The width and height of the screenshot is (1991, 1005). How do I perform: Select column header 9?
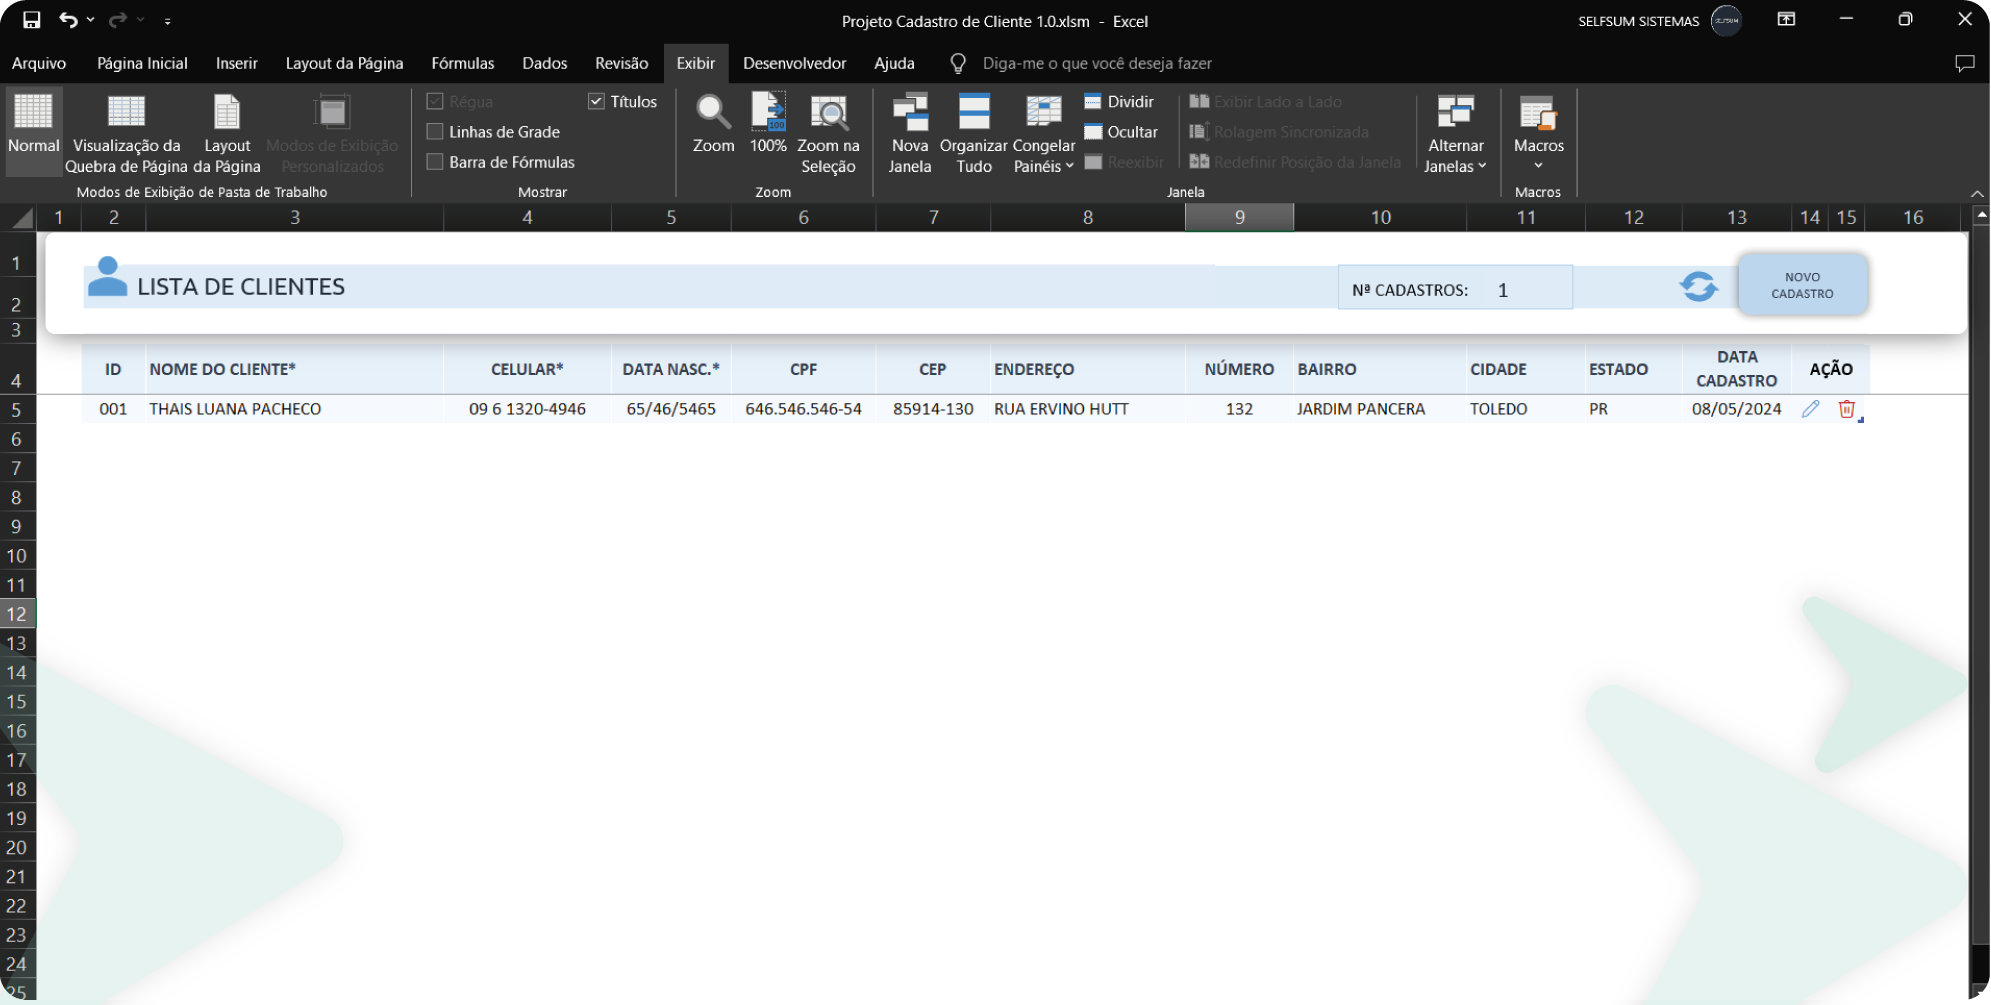(x=1239, y=217)
